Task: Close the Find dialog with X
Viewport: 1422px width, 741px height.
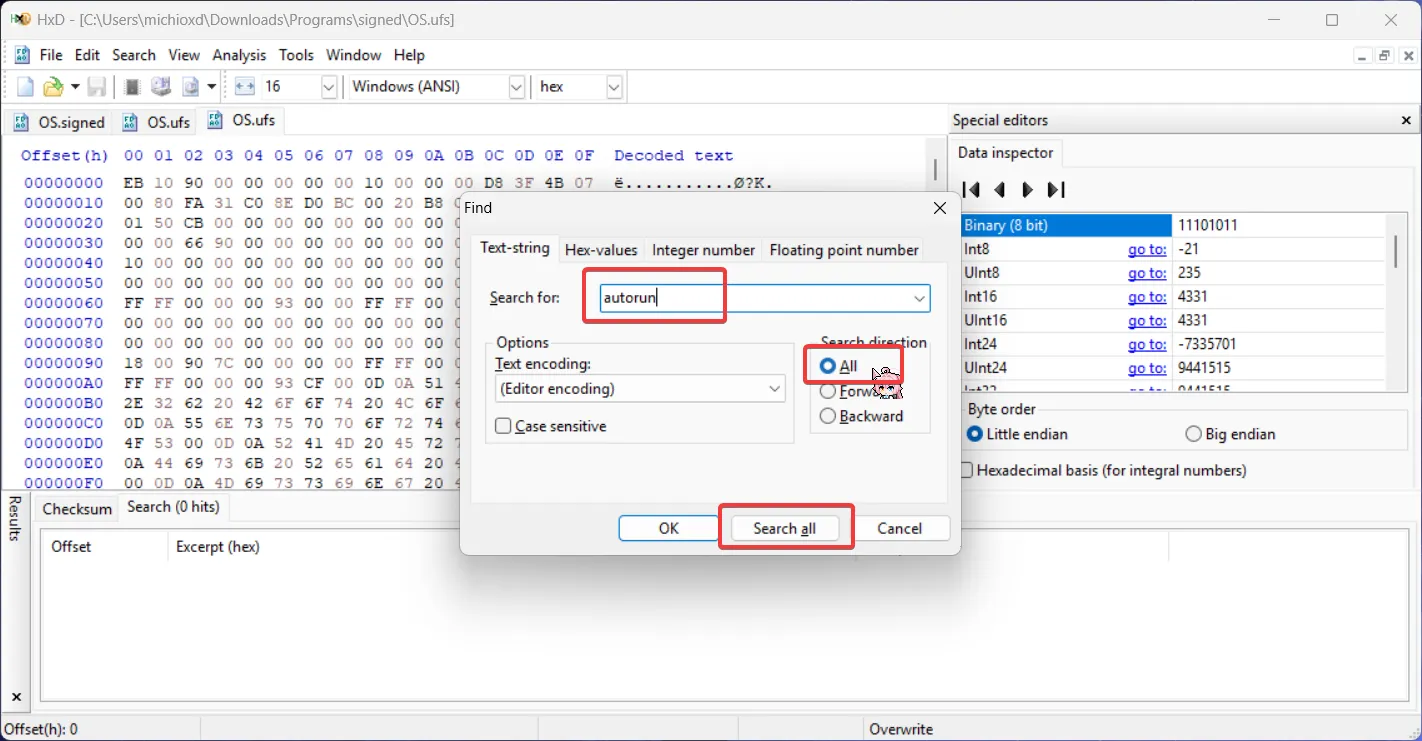Action: point(939,208)
